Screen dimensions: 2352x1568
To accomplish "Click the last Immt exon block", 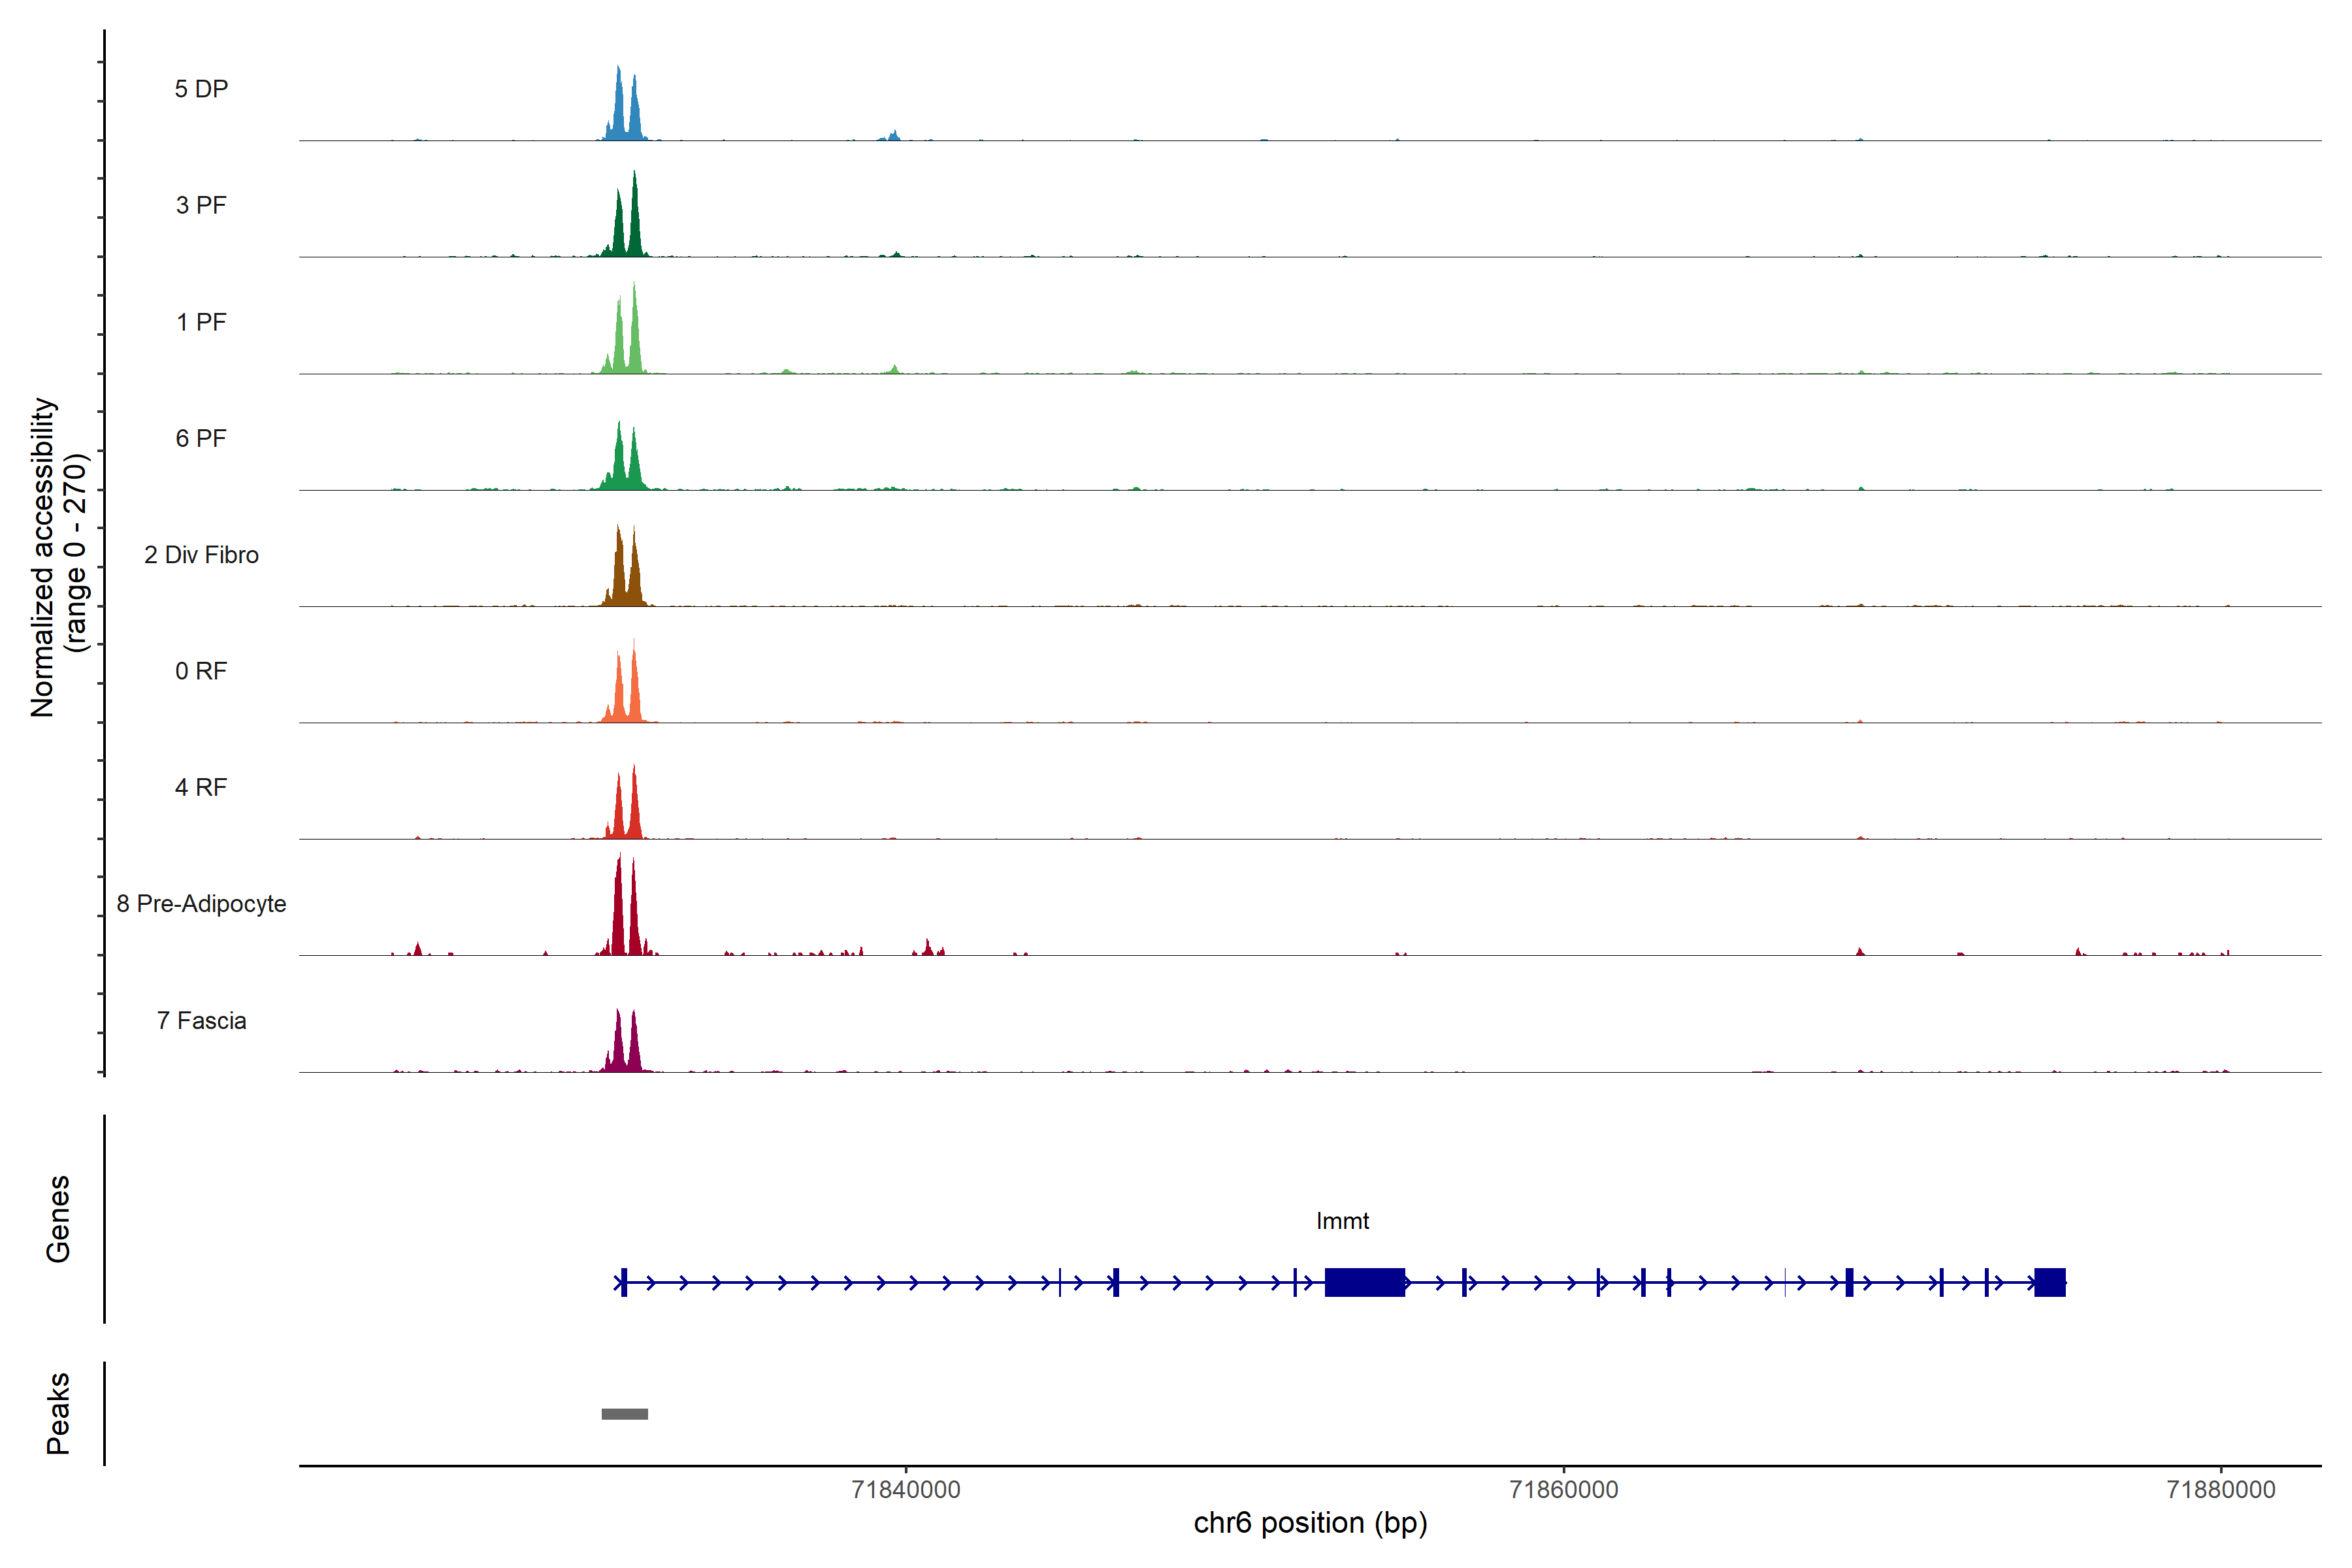I will click(x=2049, y=1282).
